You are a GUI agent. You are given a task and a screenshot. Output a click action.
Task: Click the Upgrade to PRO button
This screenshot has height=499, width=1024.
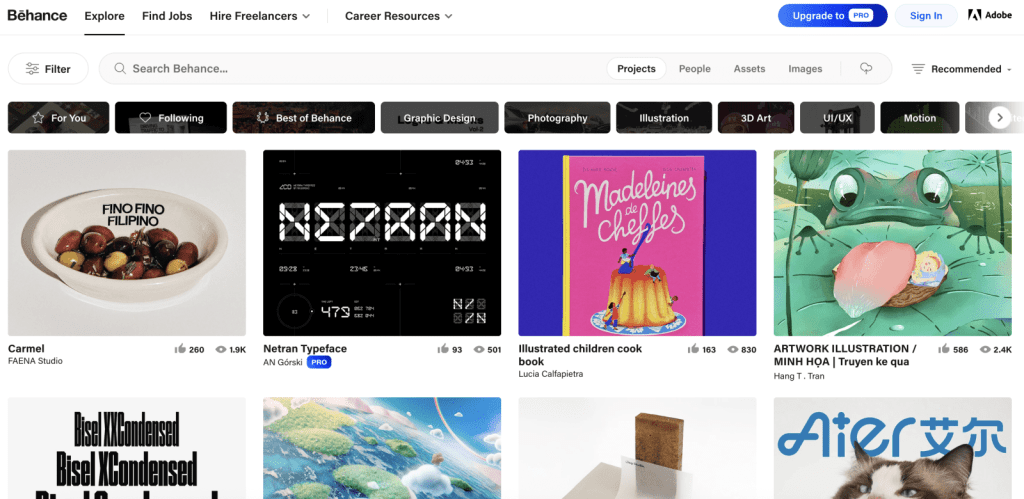[832, 16]
